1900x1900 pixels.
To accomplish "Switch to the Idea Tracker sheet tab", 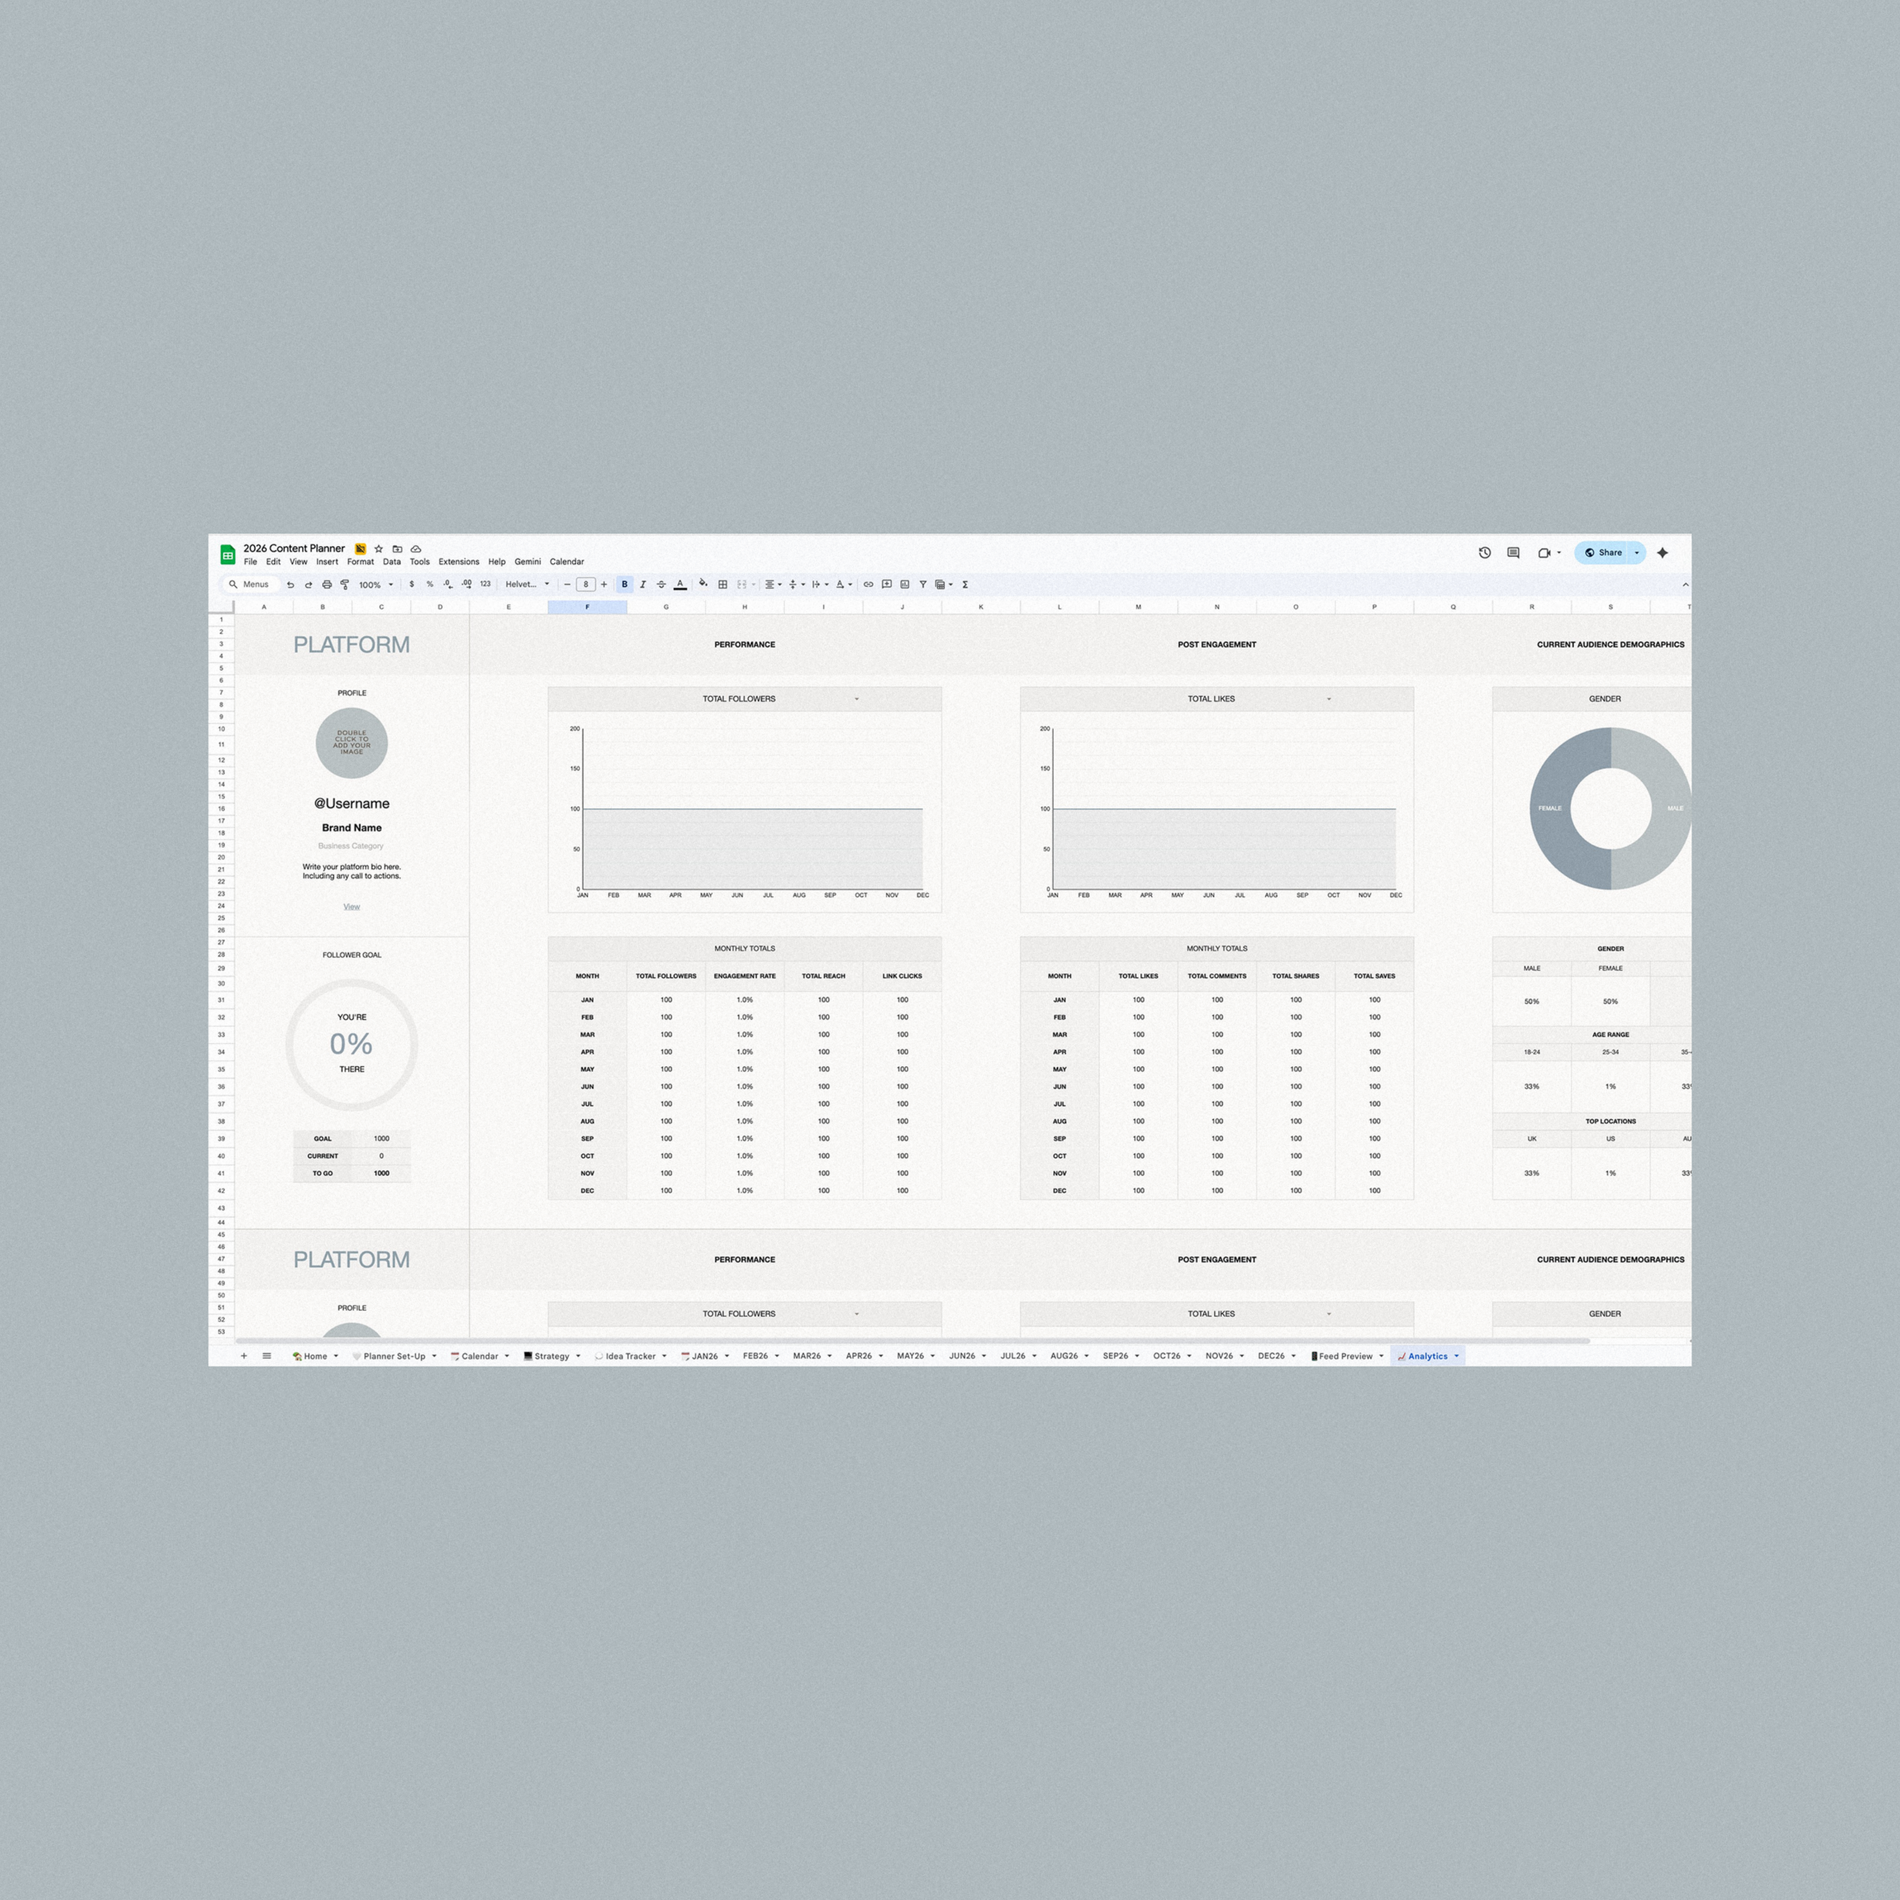I will tap(630, 1356).
